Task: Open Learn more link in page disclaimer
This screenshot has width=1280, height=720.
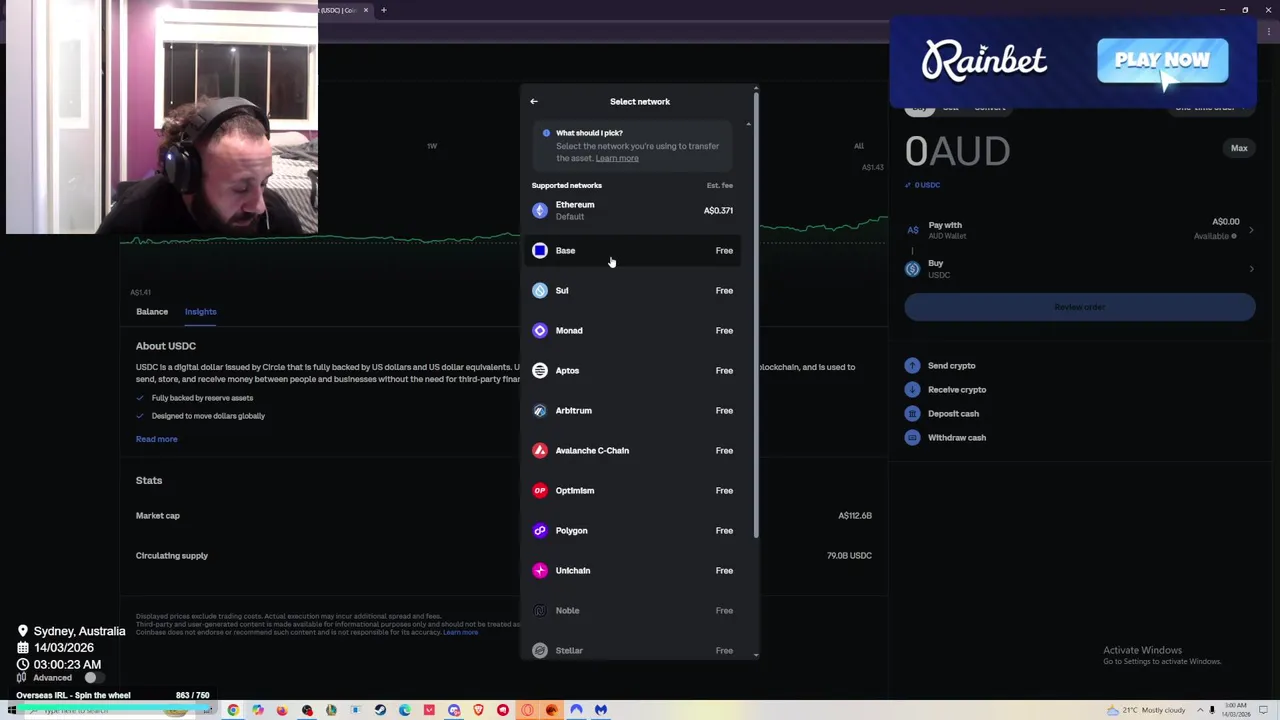Action: (461, 632)
